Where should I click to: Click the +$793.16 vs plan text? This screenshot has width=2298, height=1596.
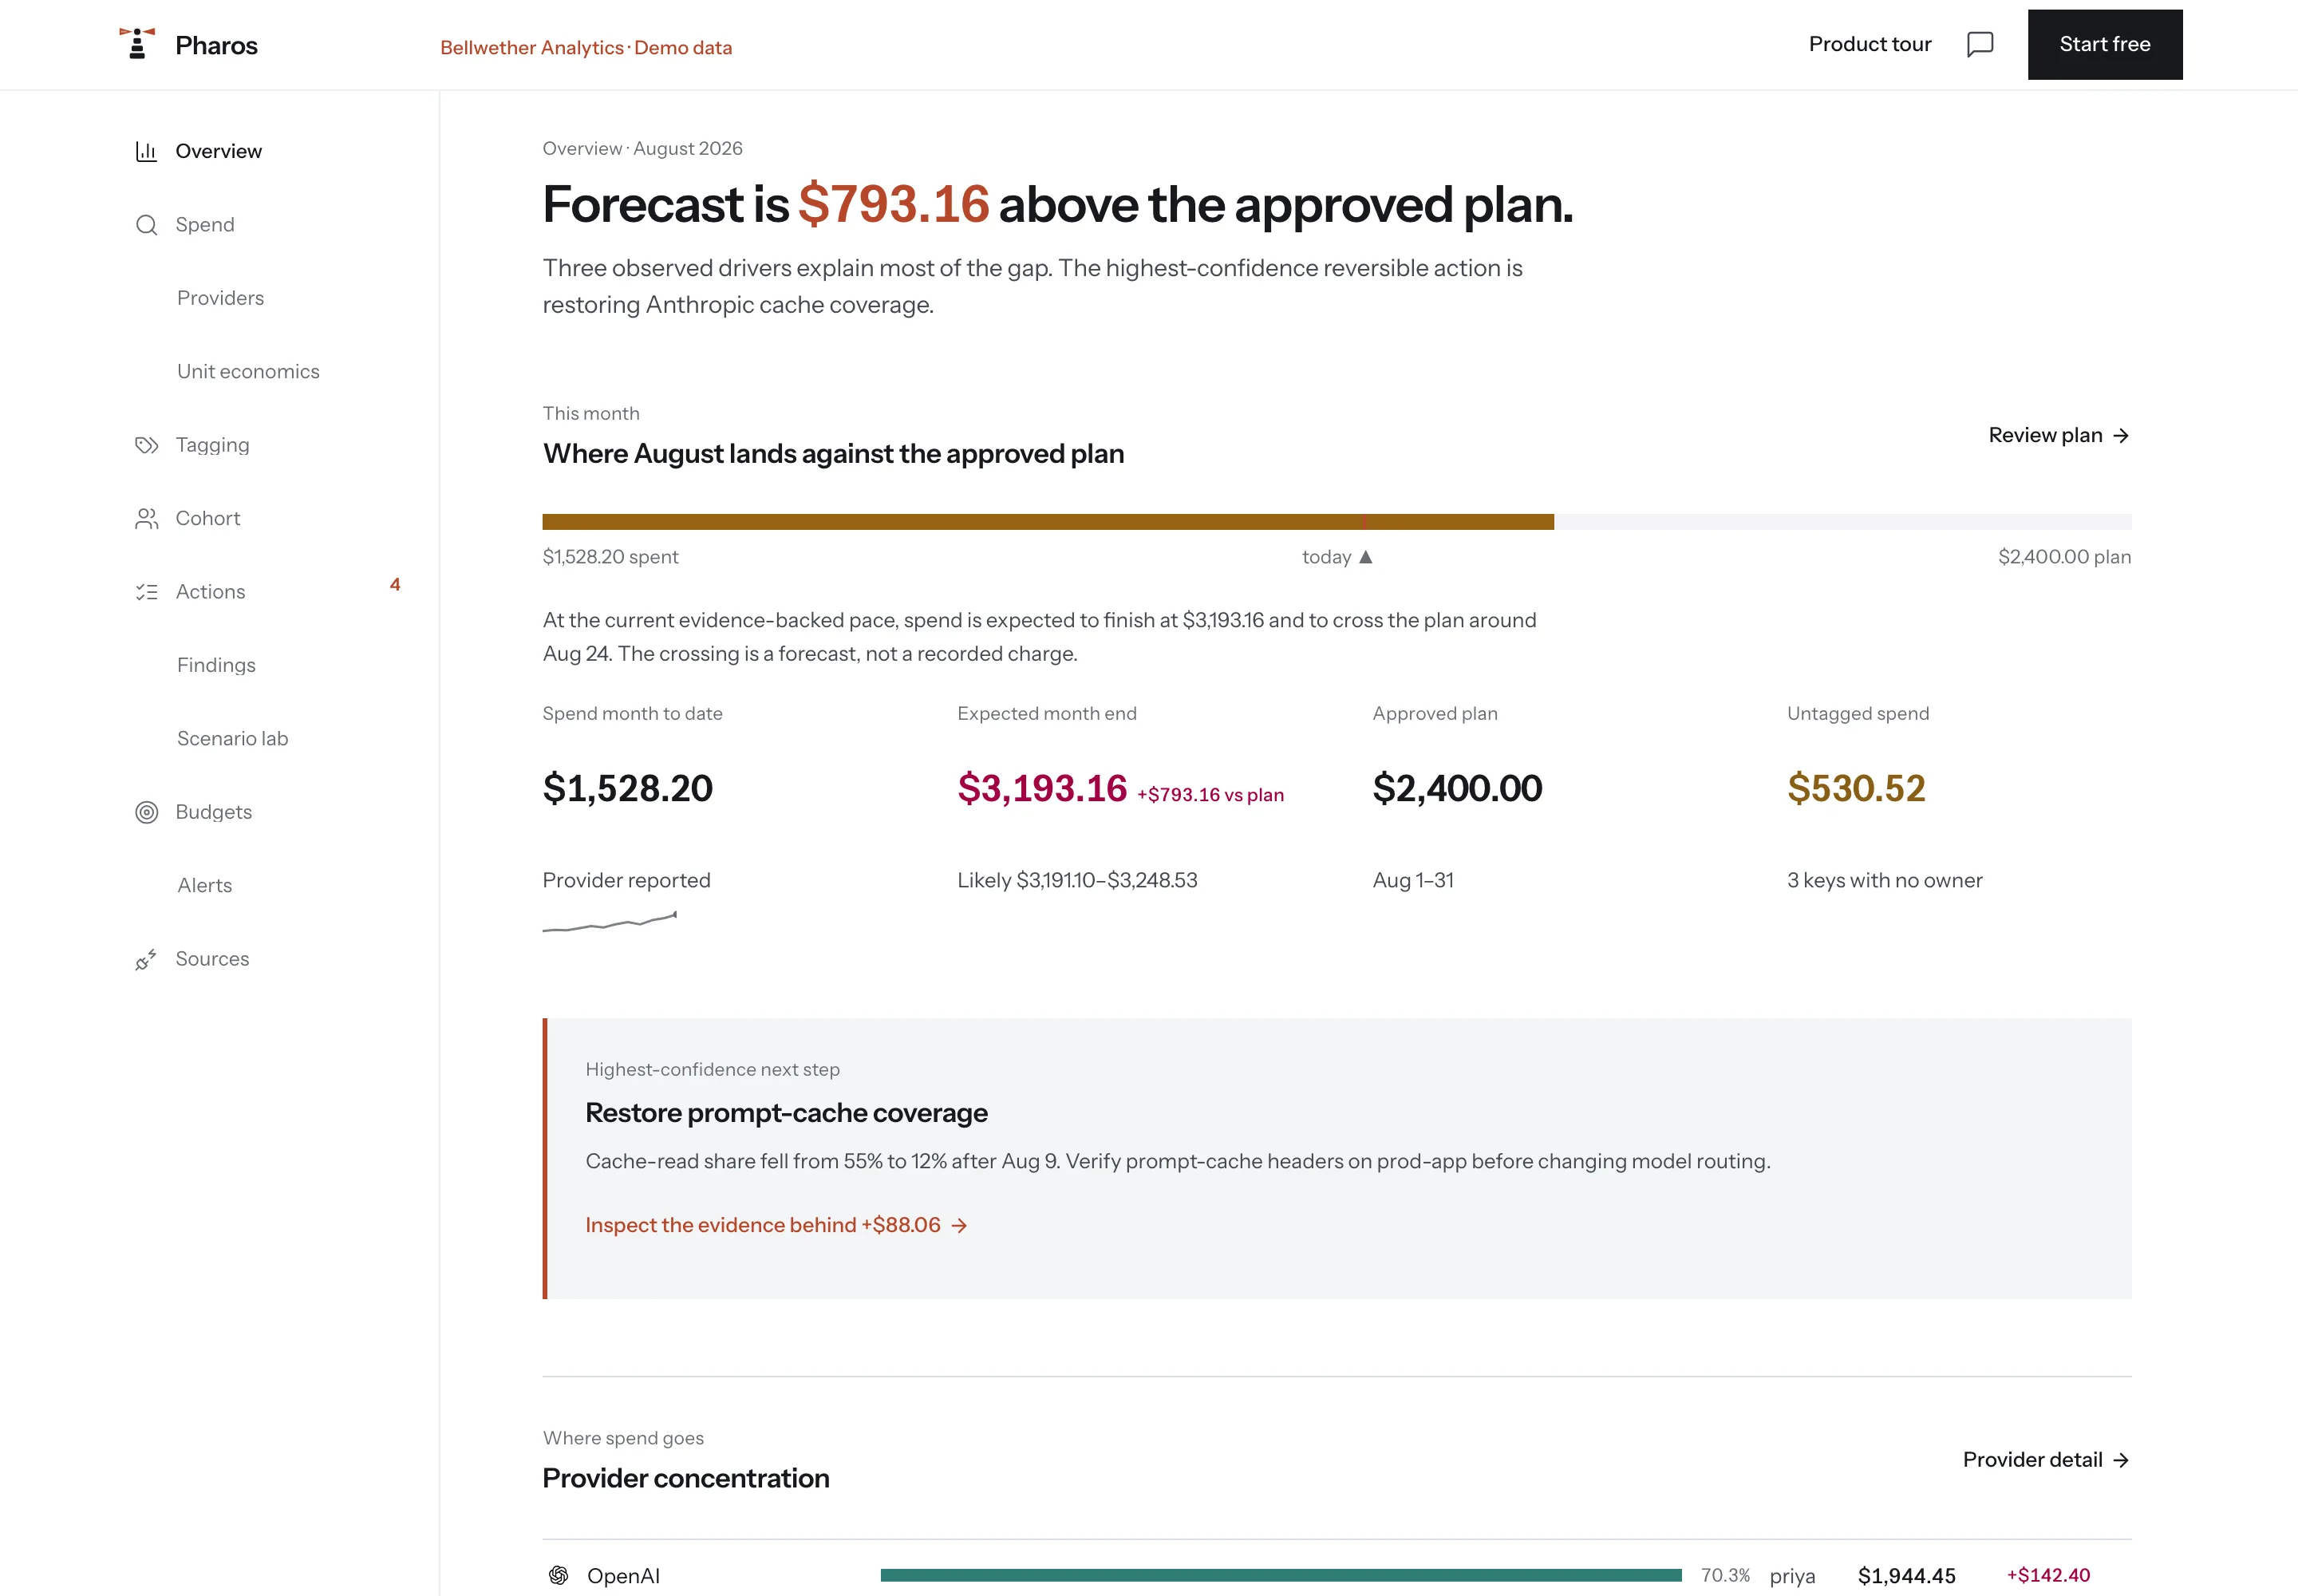click(x=1210, y=795)
